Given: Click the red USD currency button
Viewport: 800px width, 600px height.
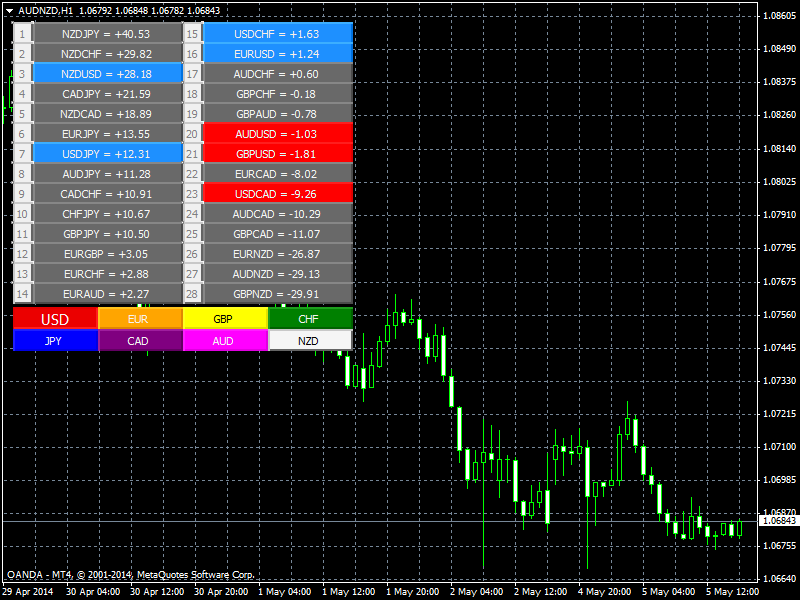Looking at the screenshot, I should [55, 319].
